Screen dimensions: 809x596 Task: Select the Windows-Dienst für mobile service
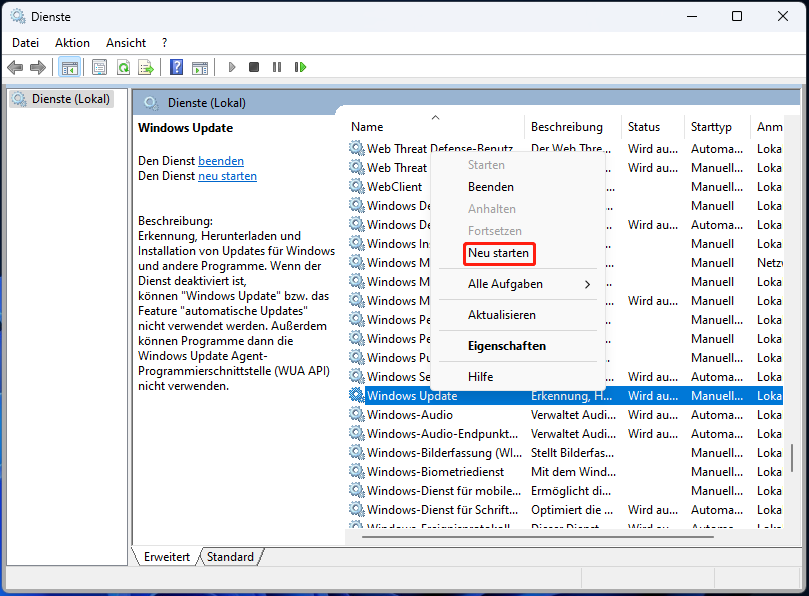pyautogui.click(x=565, y=491)
